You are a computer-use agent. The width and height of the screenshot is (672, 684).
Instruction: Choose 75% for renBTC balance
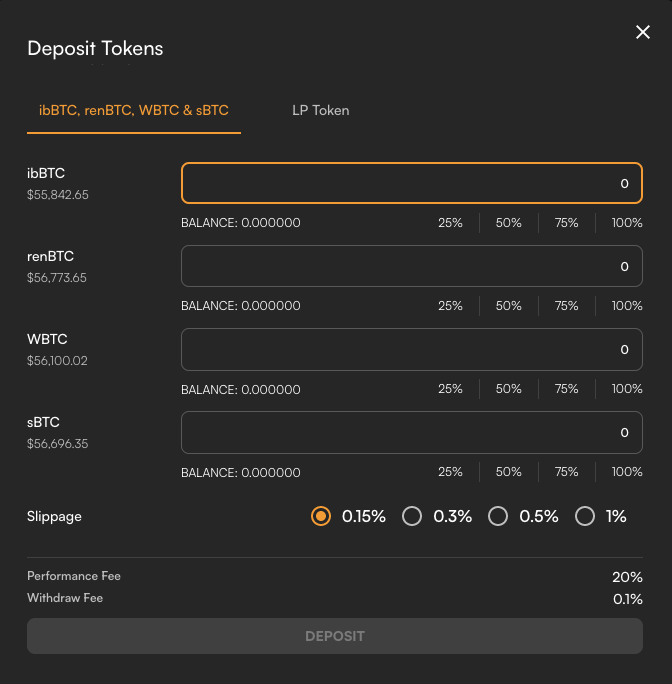pos(566,306)
